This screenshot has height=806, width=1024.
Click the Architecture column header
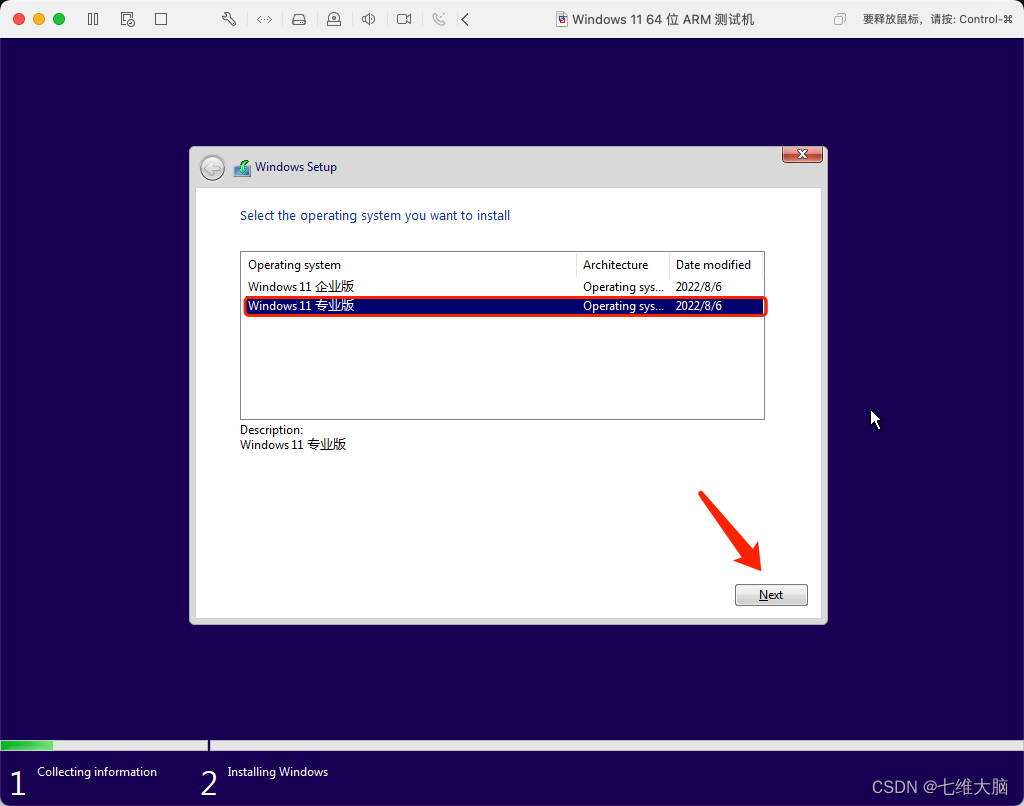[x=623, y=265]
